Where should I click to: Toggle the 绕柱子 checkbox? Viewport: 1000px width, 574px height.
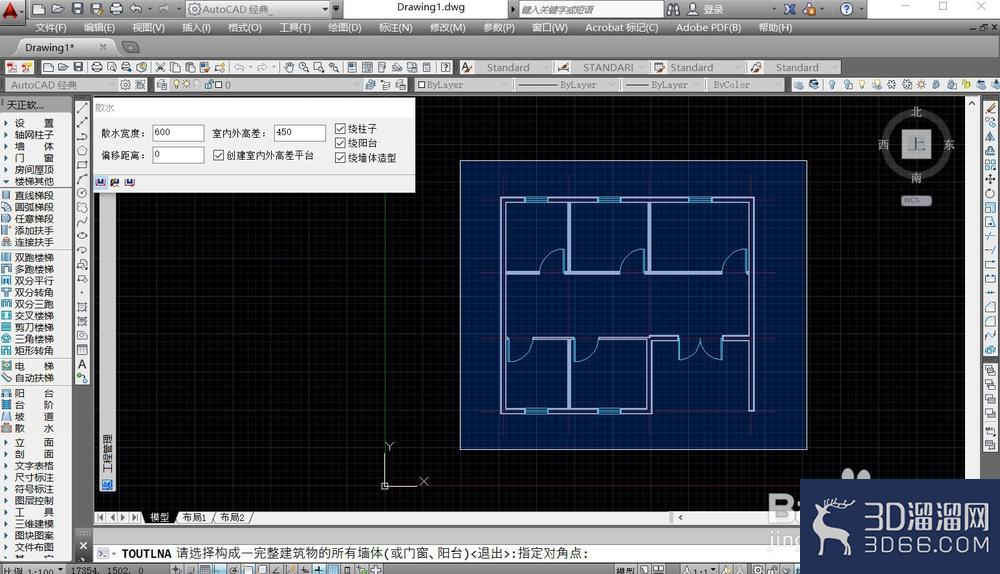pyautogui.click(x=340, y=128)
